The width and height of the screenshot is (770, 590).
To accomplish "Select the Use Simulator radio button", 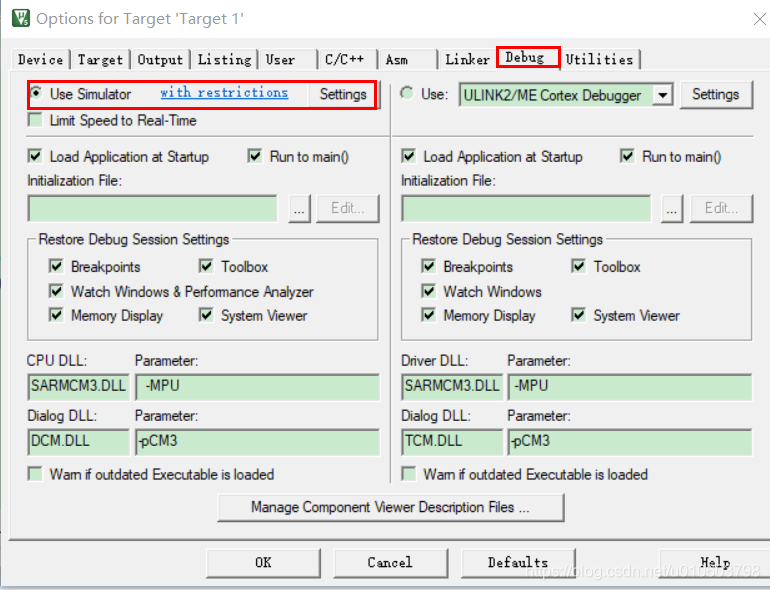I will (x=36, y=93).
